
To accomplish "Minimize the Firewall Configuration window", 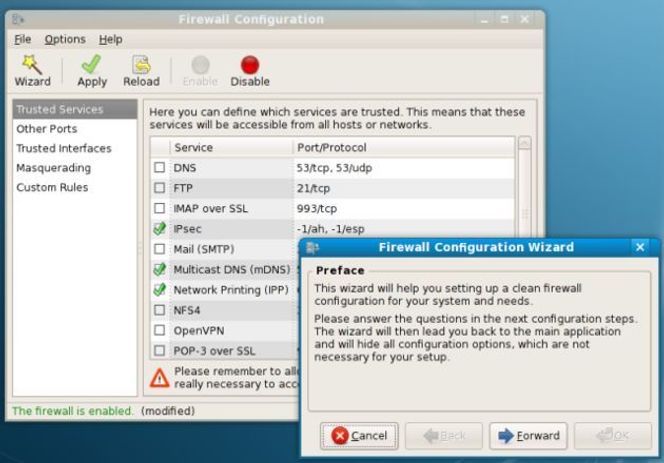I will pyautogui.click(x=484, y=19).
